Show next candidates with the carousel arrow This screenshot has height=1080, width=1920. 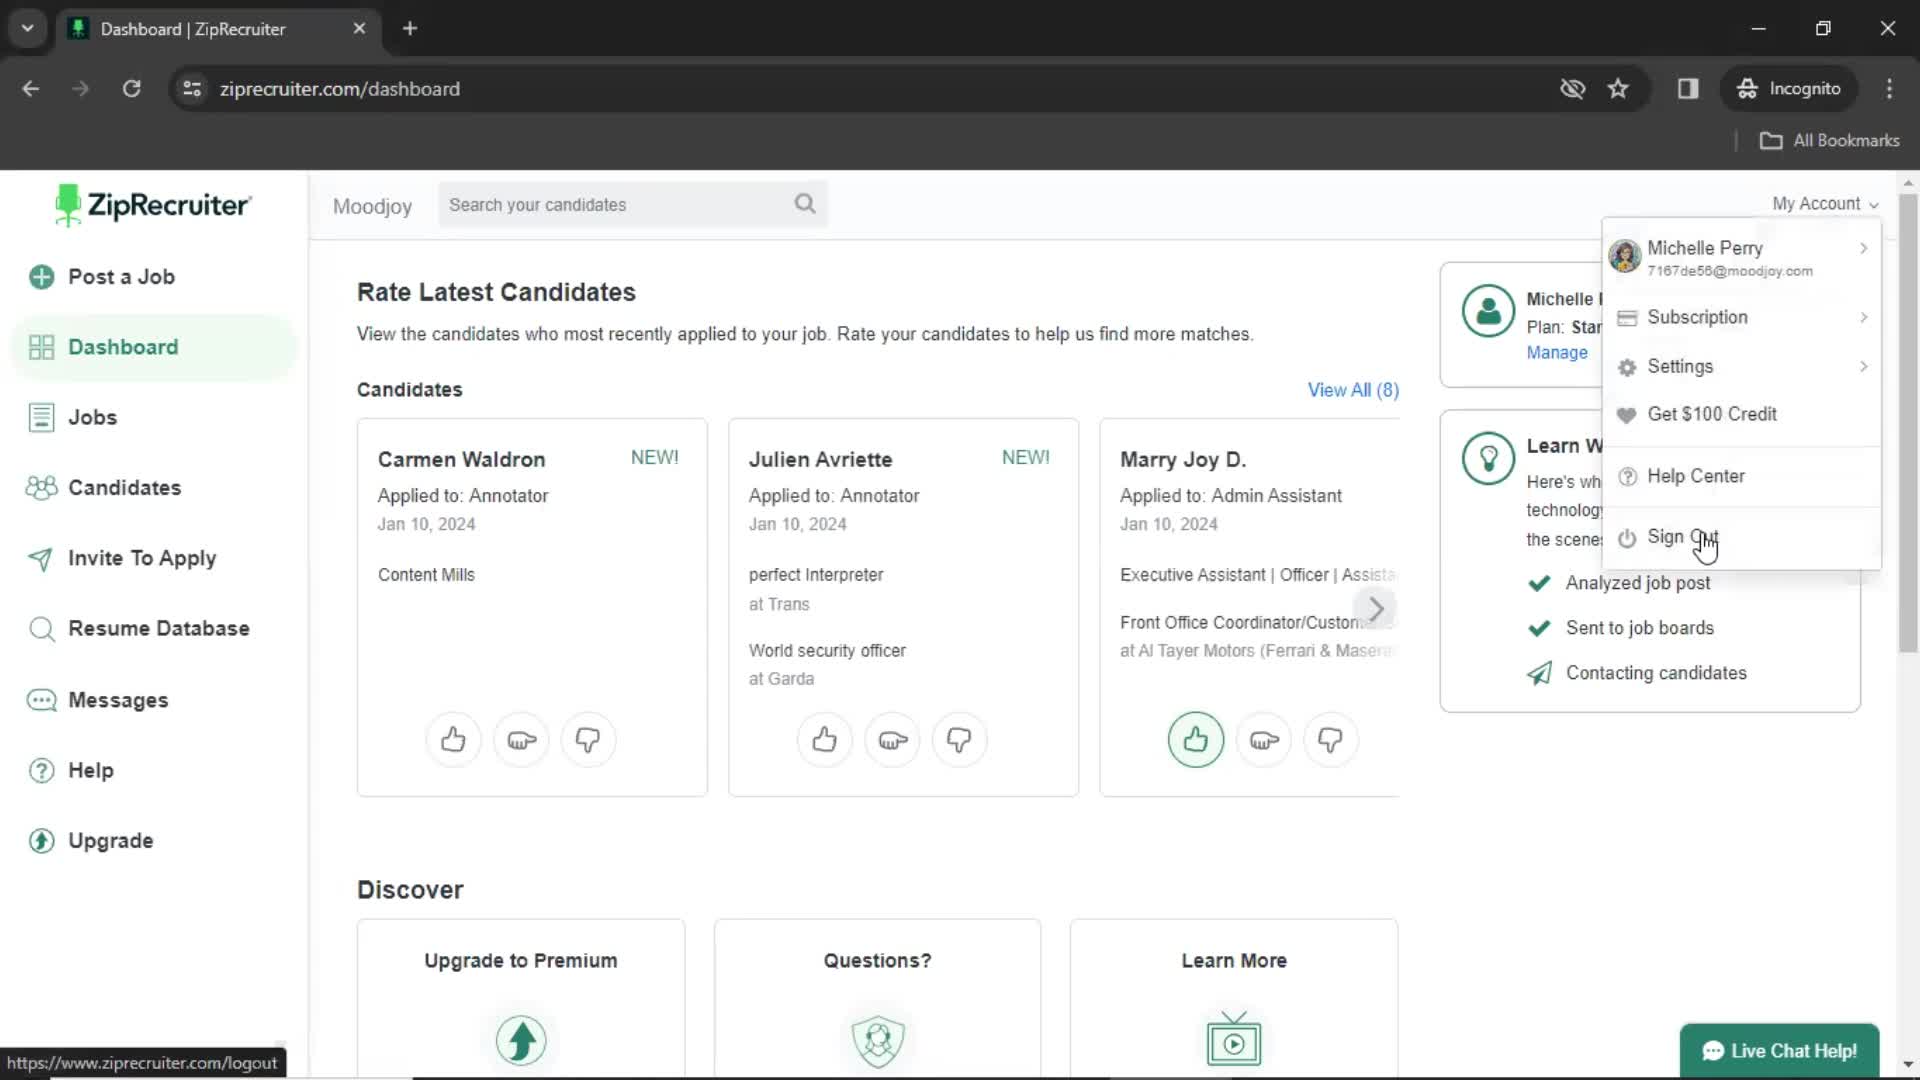(1376, 608)
